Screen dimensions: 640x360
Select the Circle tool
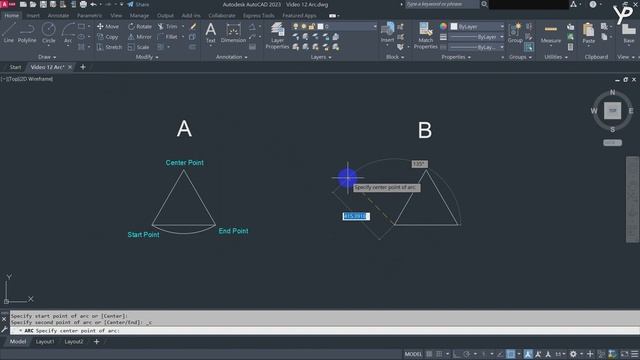tap(49, 33)
